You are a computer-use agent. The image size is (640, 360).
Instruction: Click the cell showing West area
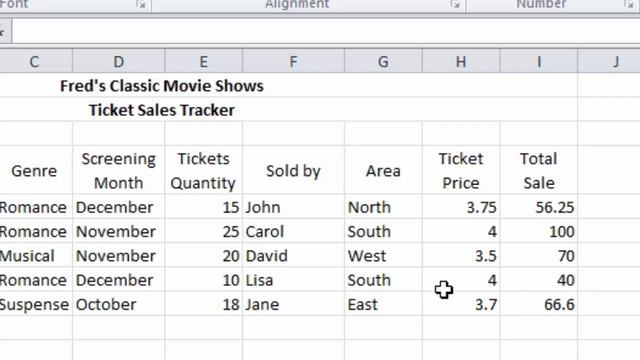[383, 256]
